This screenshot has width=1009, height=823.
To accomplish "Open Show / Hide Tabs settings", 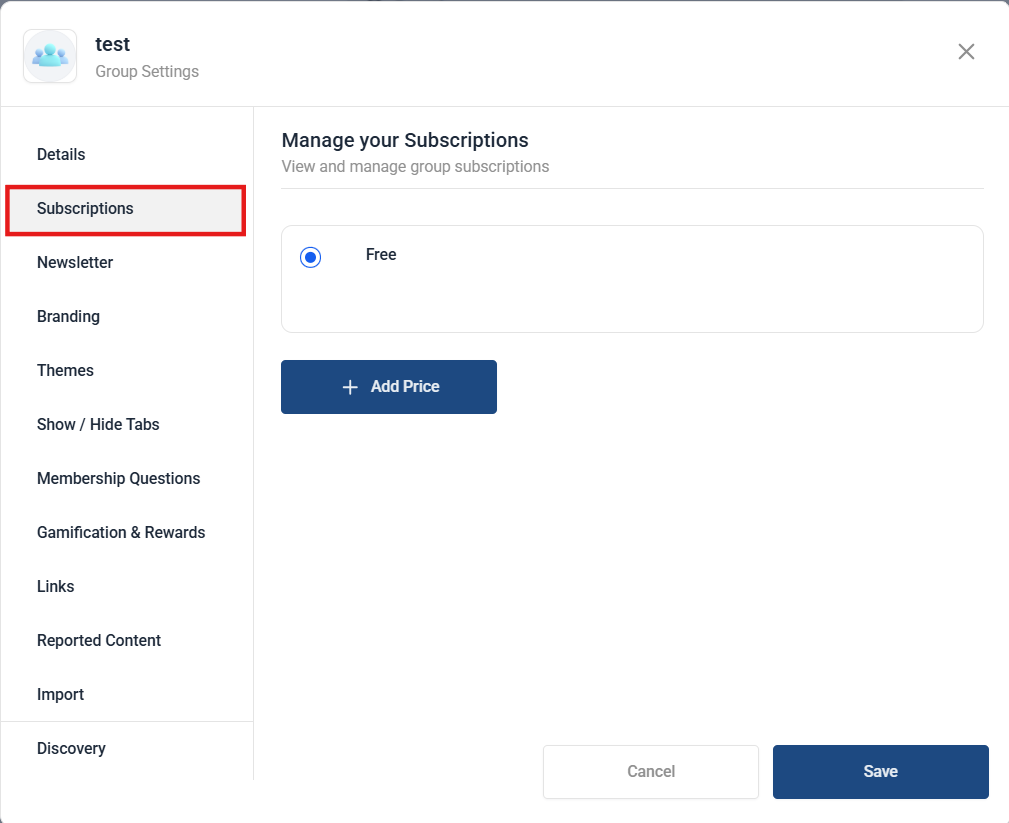I will [x=98, y=425].
